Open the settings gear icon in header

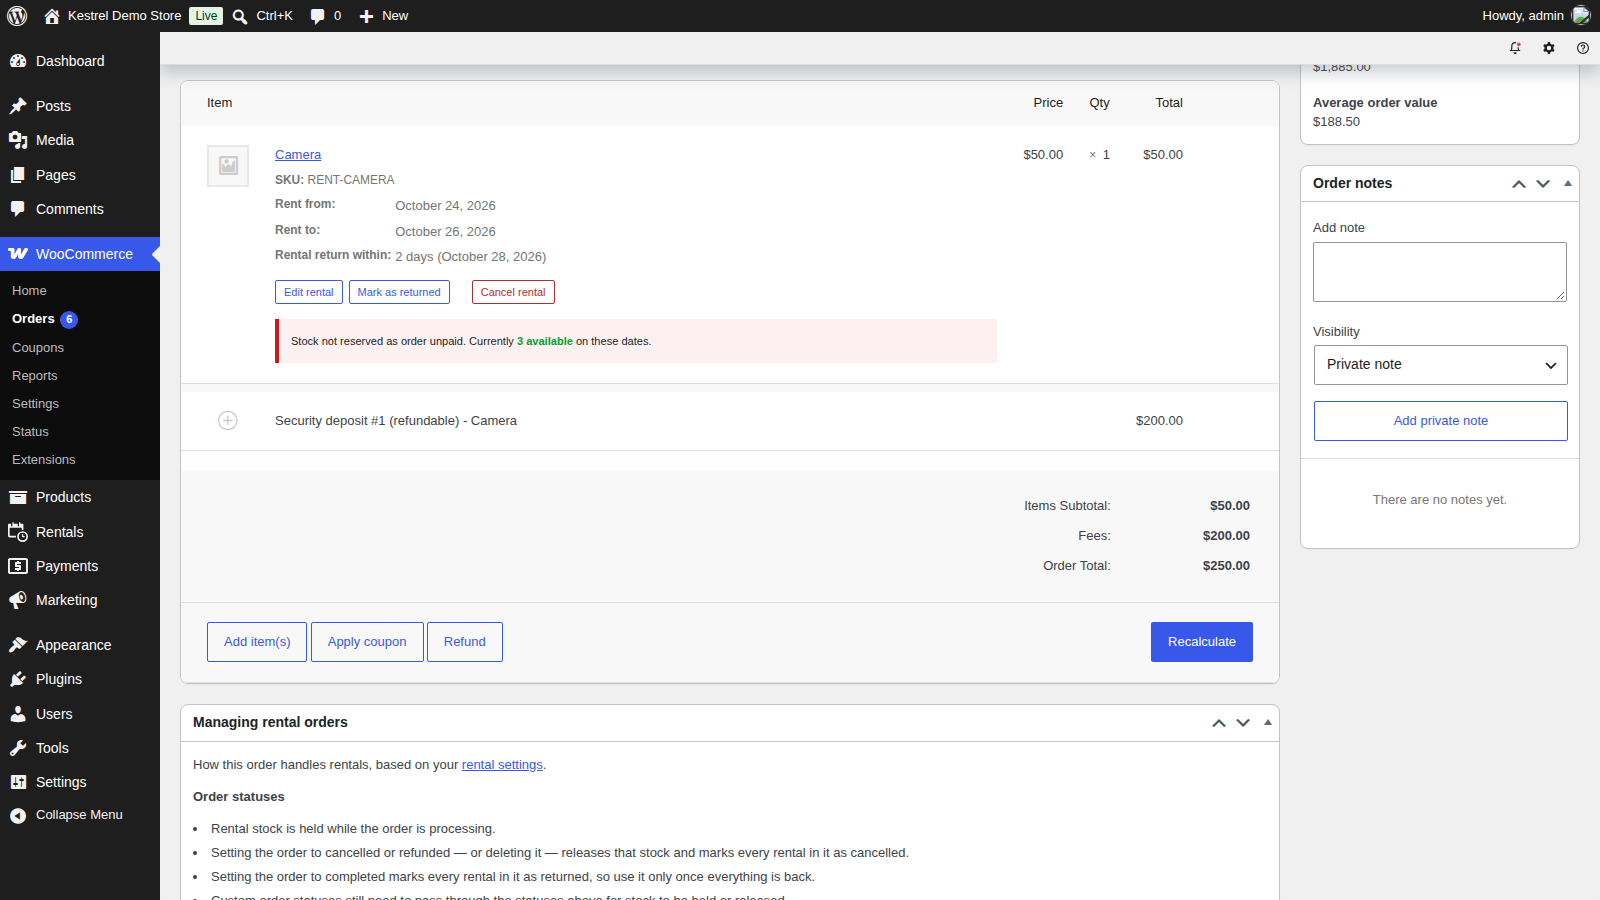(1549, 48)
